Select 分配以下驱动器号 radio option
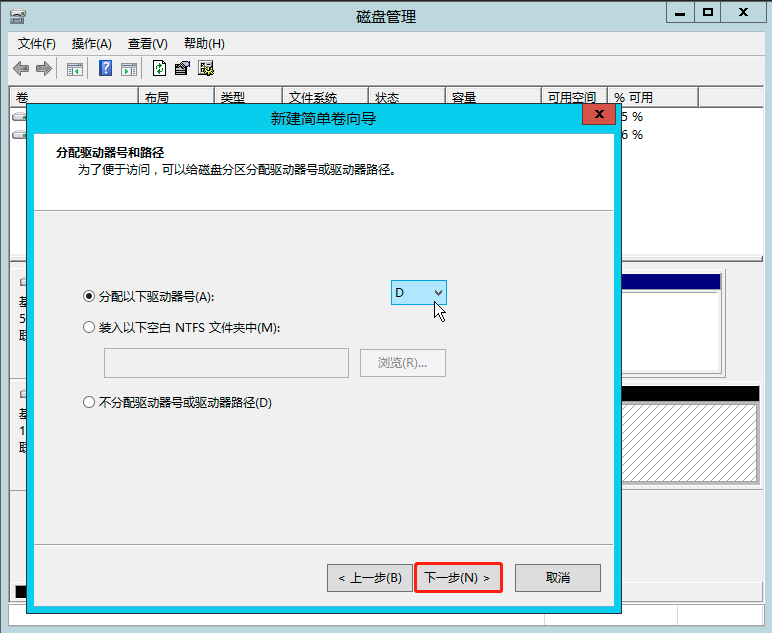 coord(148,296)
